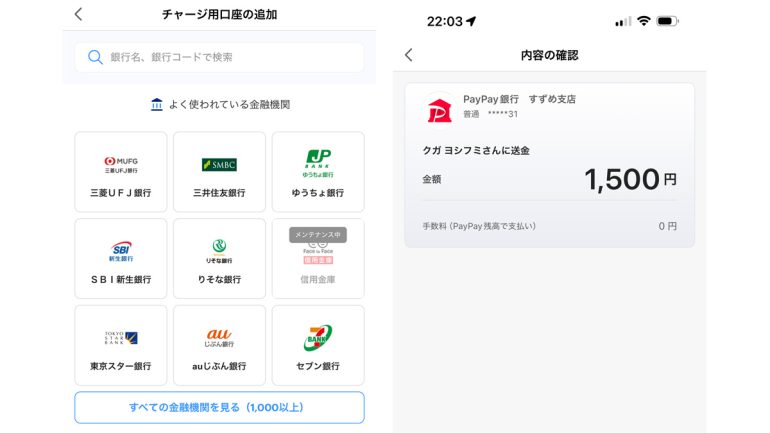
Task: Click the search magnifier icon
Action: point(95,57)
